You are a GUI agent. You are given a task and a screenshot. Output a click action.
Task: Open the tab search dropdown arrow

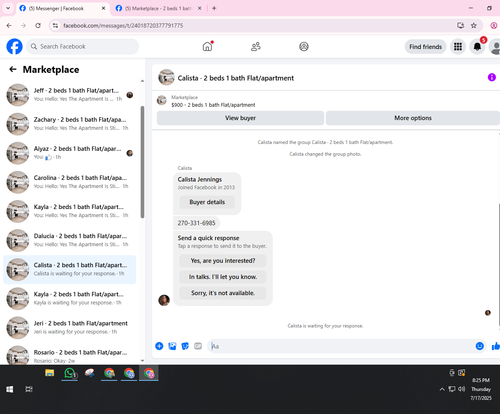tap(8, 8)
